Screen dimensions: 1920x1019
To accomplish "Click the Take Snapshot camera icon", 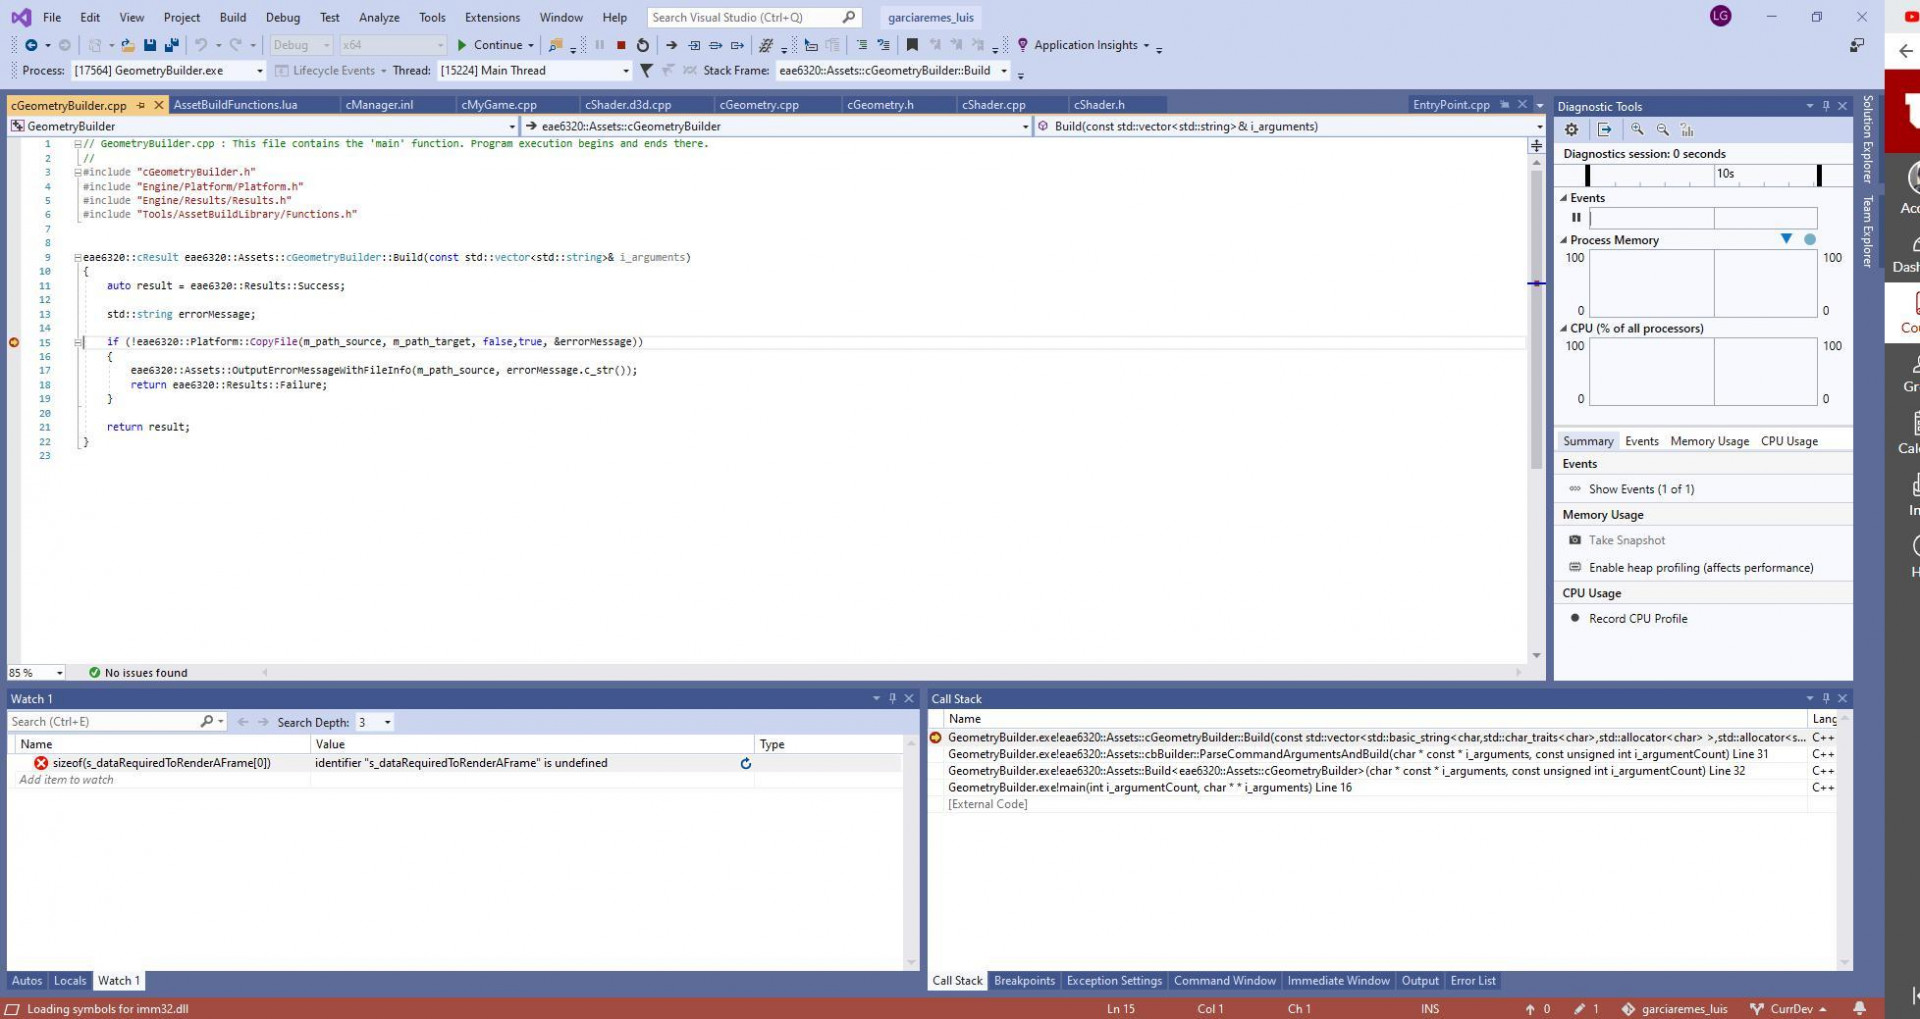I will coord(1575,540).
